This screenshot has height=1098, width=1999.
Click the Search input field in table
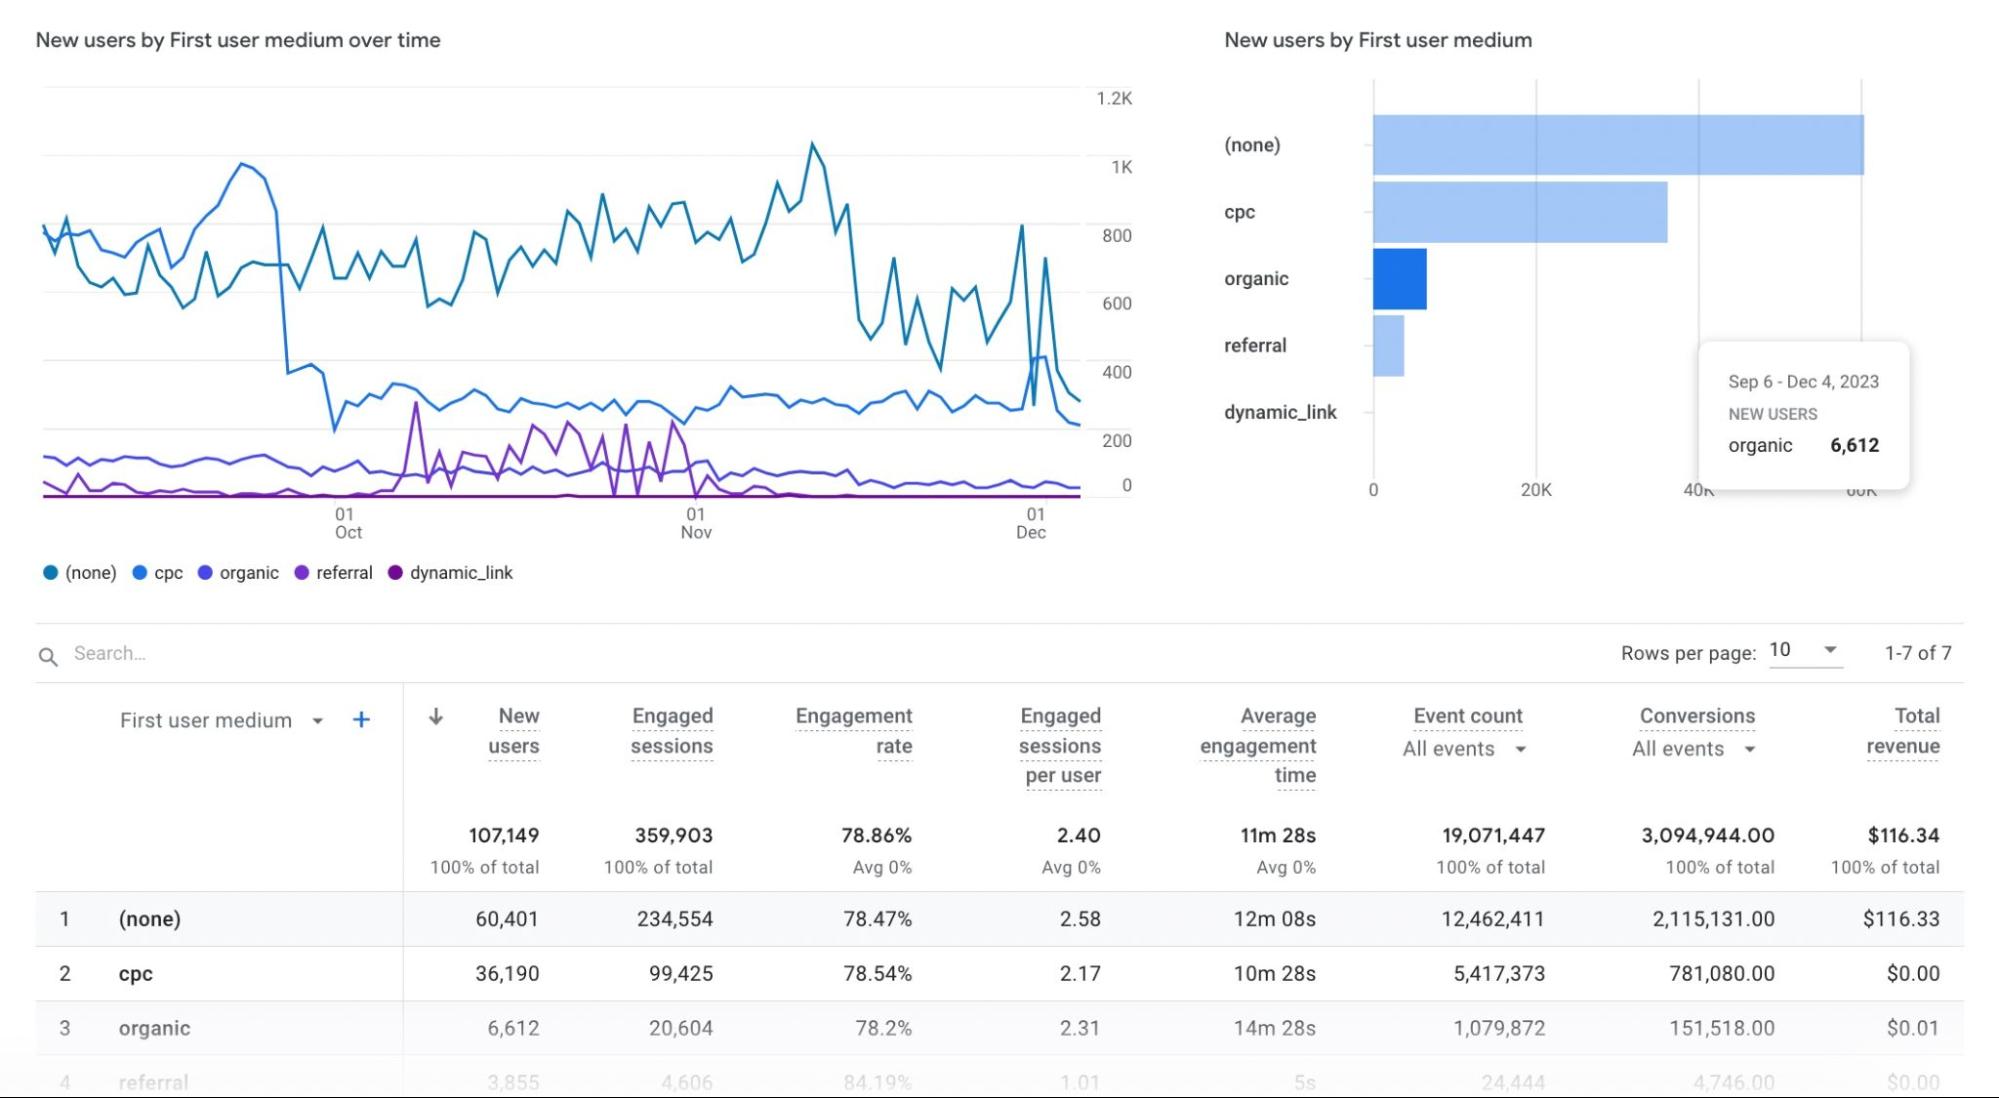point(108,653)
